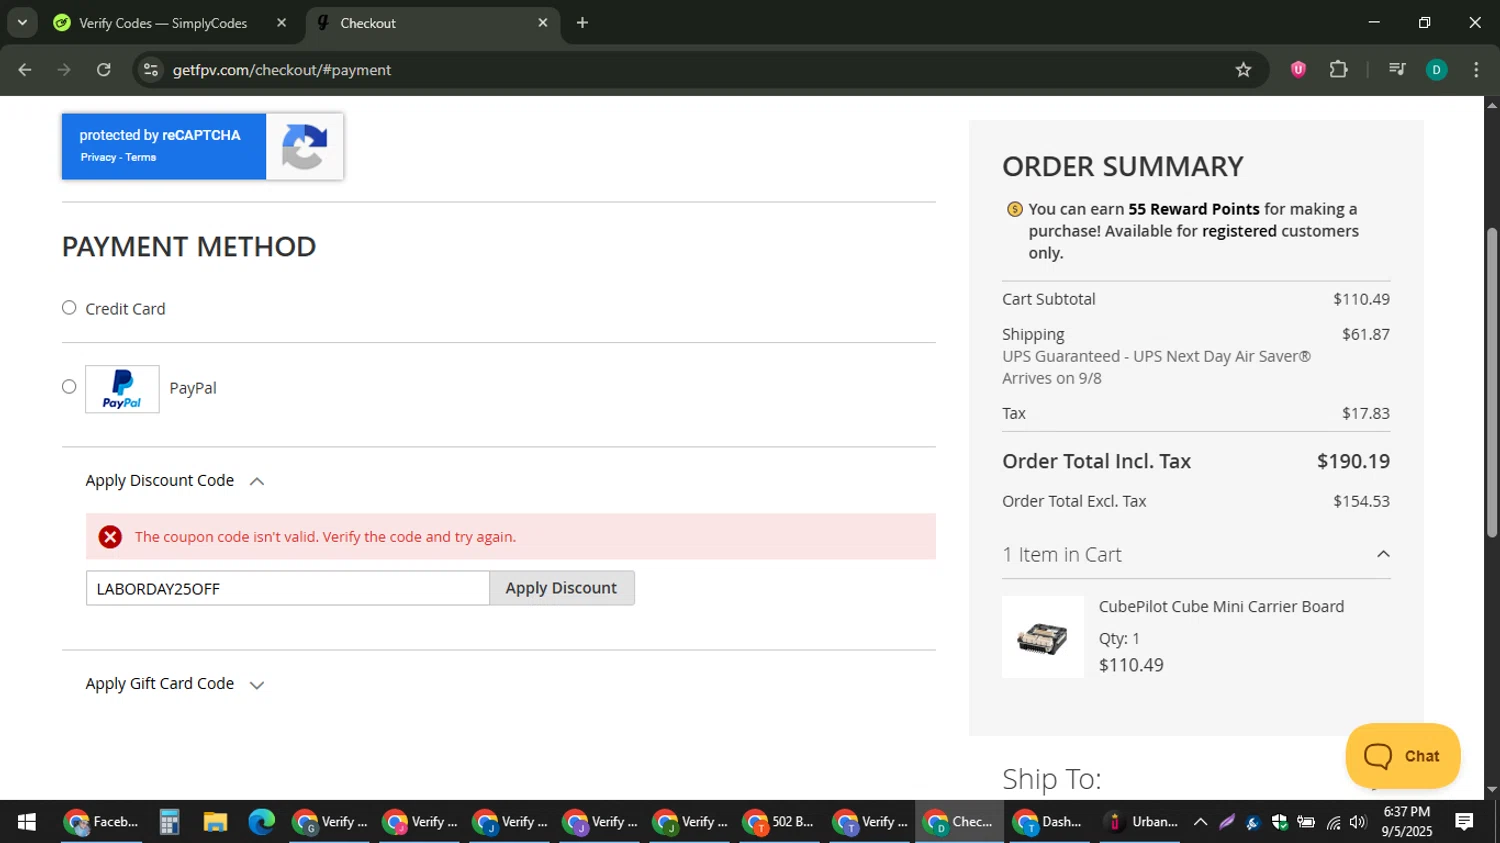Open the Calculator app from taskbar
Screen dimensions: 1500x843
pyautogui.click(x=169, y=822)
